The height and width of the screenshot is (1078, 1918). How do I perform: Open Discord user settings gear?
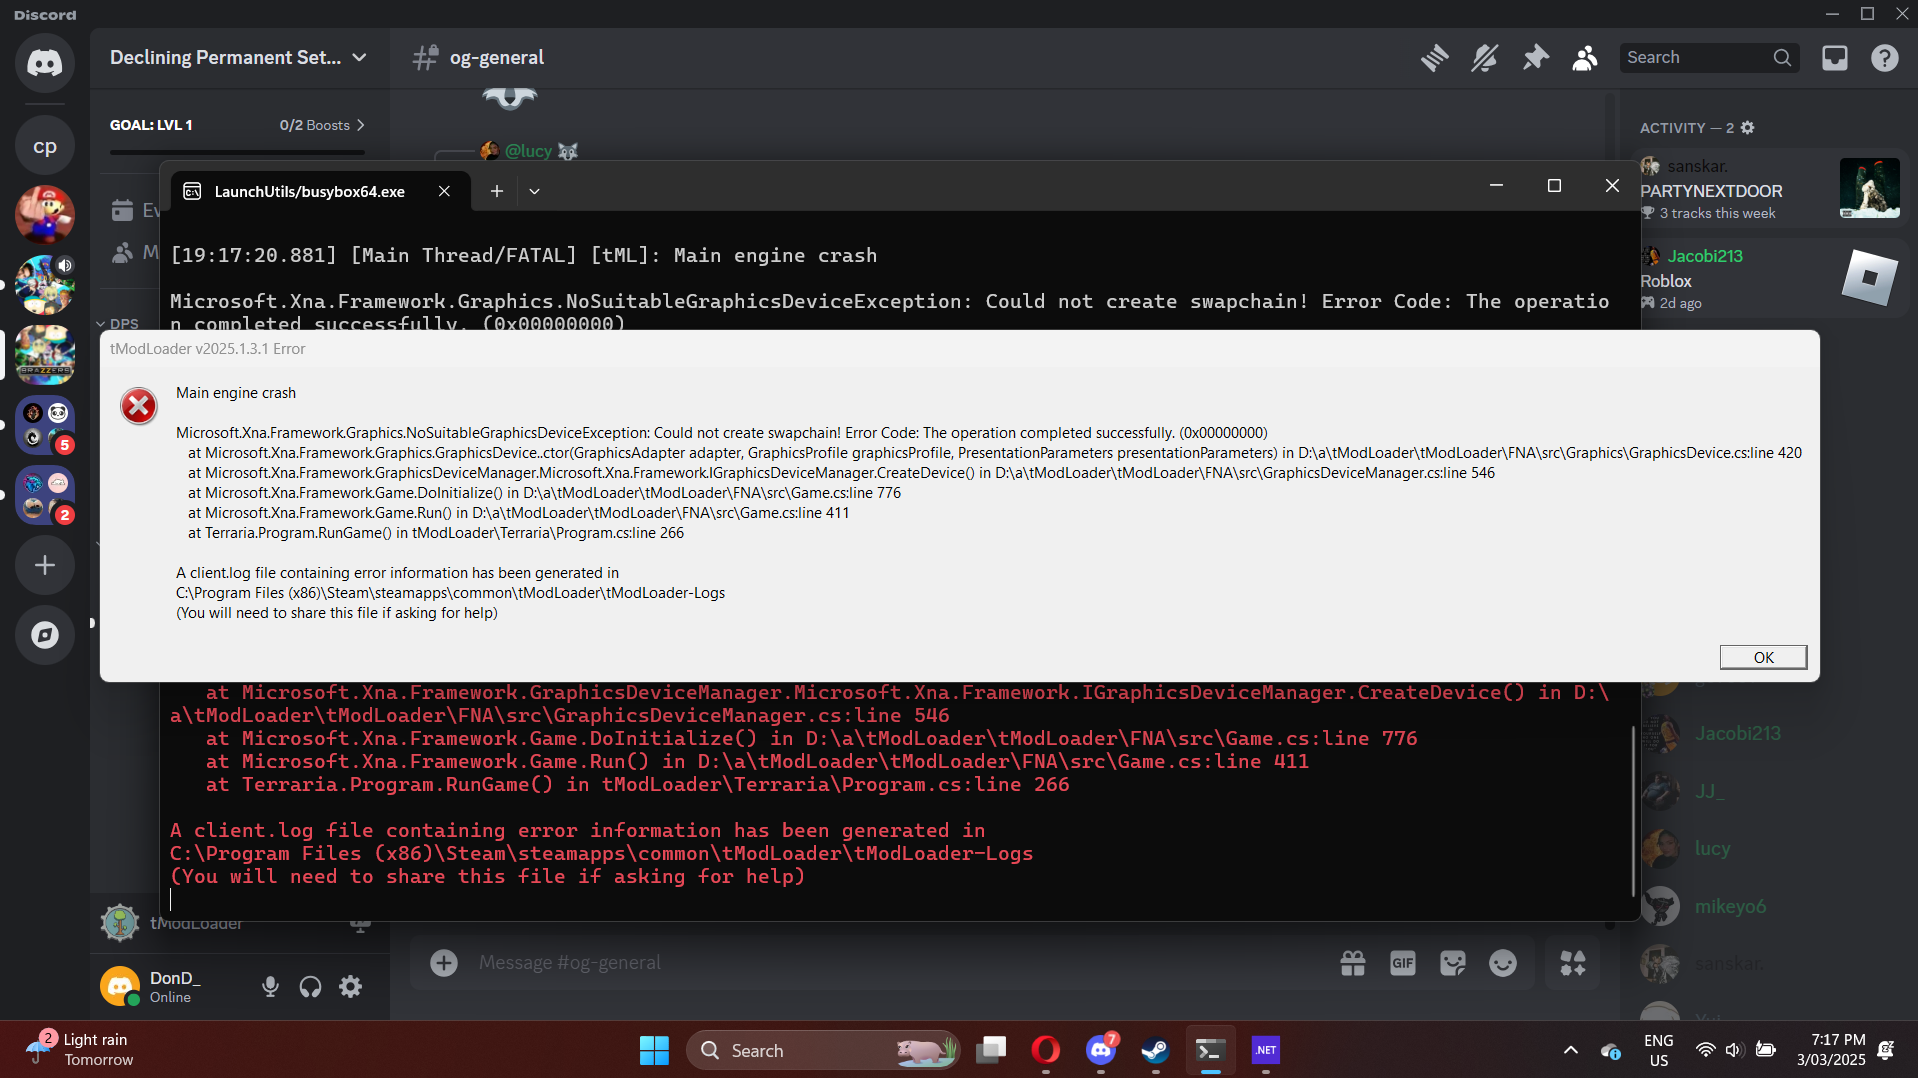(x=350, y=987)
